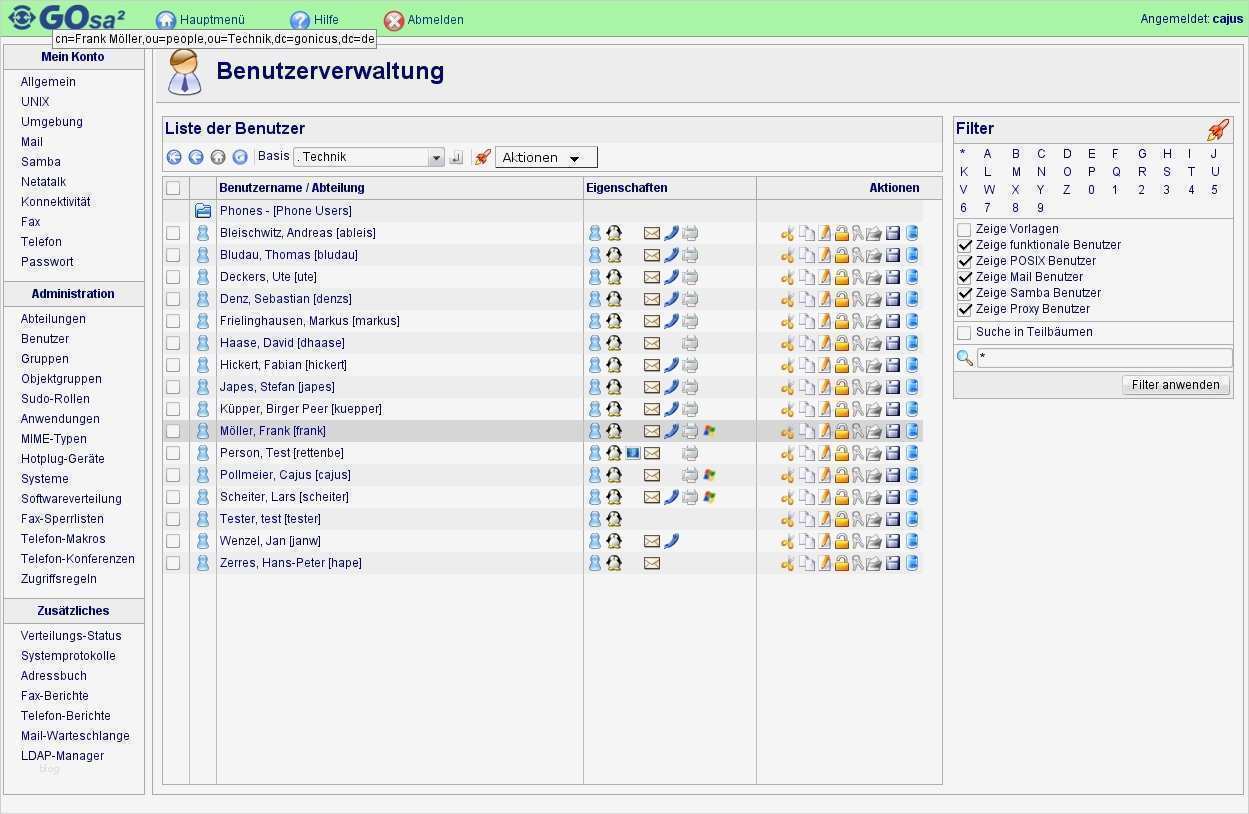Toggle select-all checkbox in list header
Screen dimensions: 1249x814
tap(173, 188)
